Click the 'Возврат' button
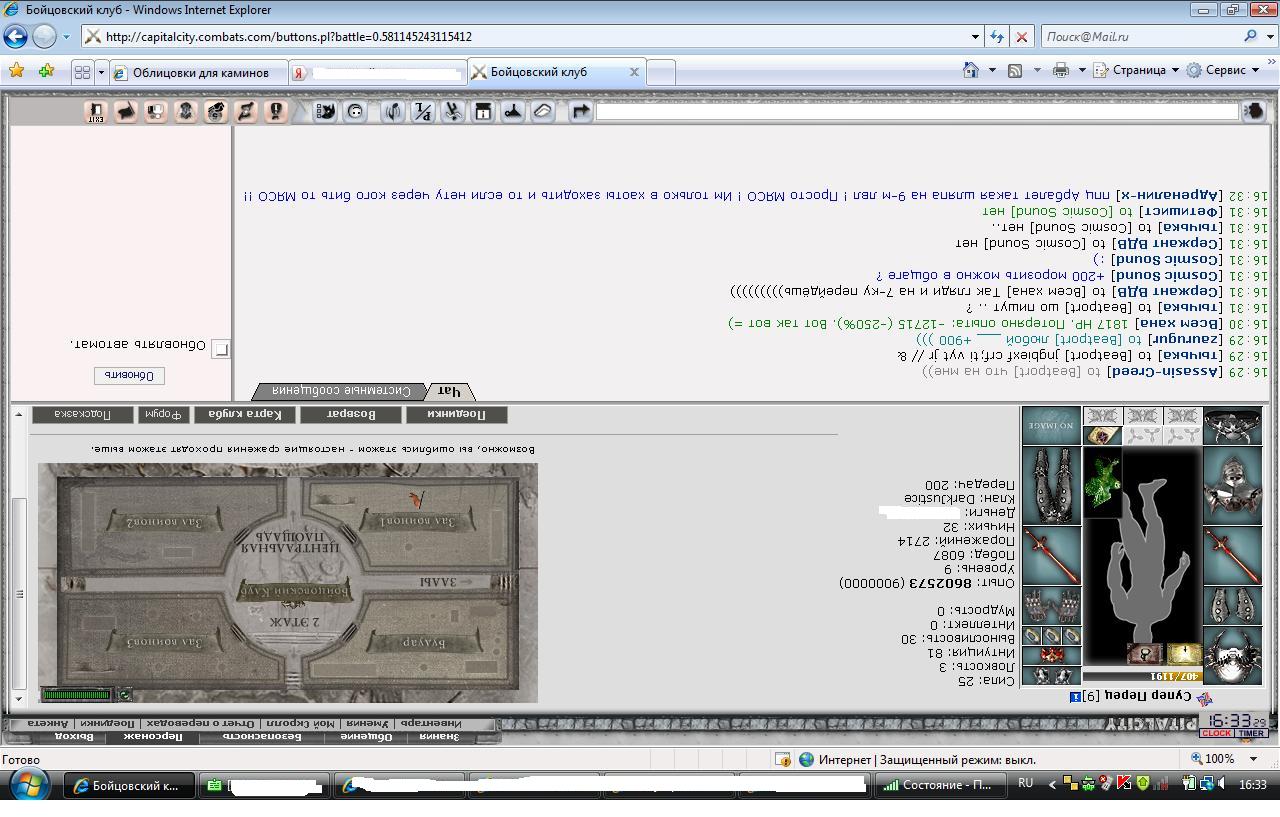Screen dimensions: 1280x817 point(351,414)
